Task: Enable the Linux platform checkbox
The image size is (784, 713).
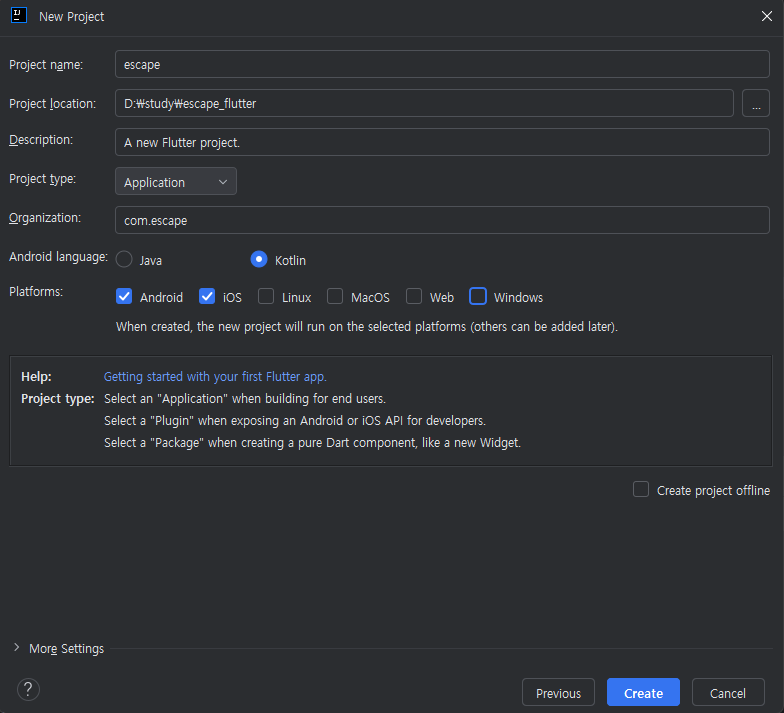Action: [x=266, y=296]
